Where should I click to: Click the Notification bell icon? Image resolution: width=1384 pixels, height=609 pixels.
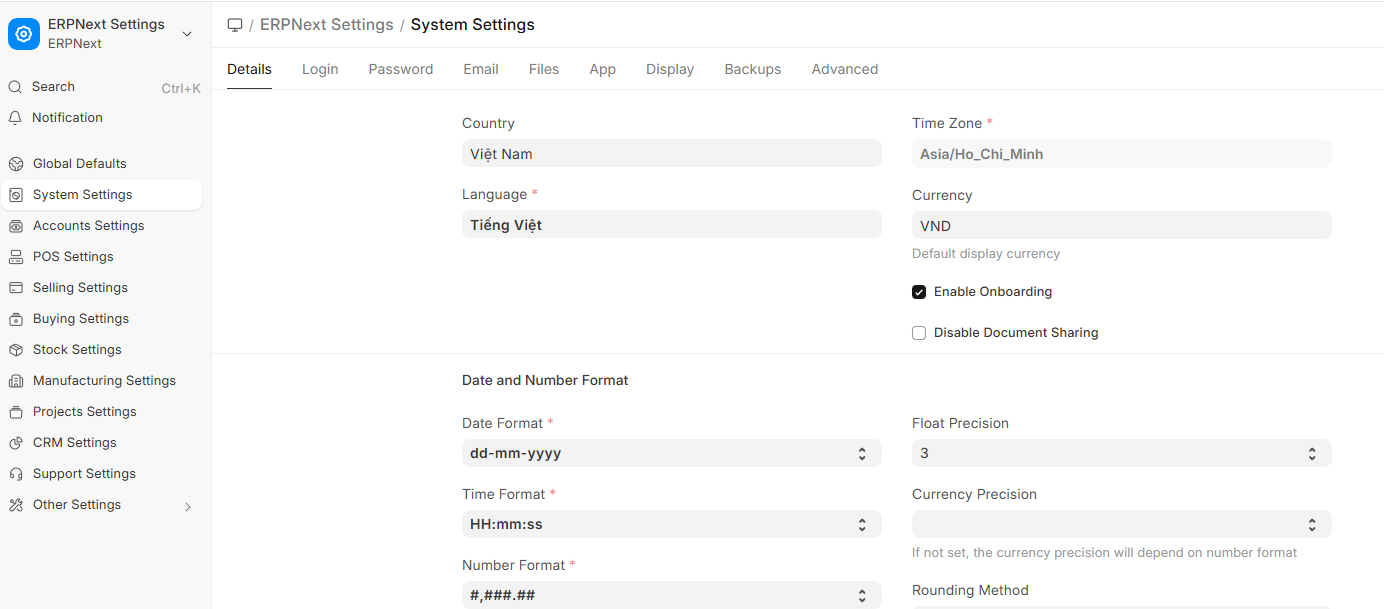point(15,118)
